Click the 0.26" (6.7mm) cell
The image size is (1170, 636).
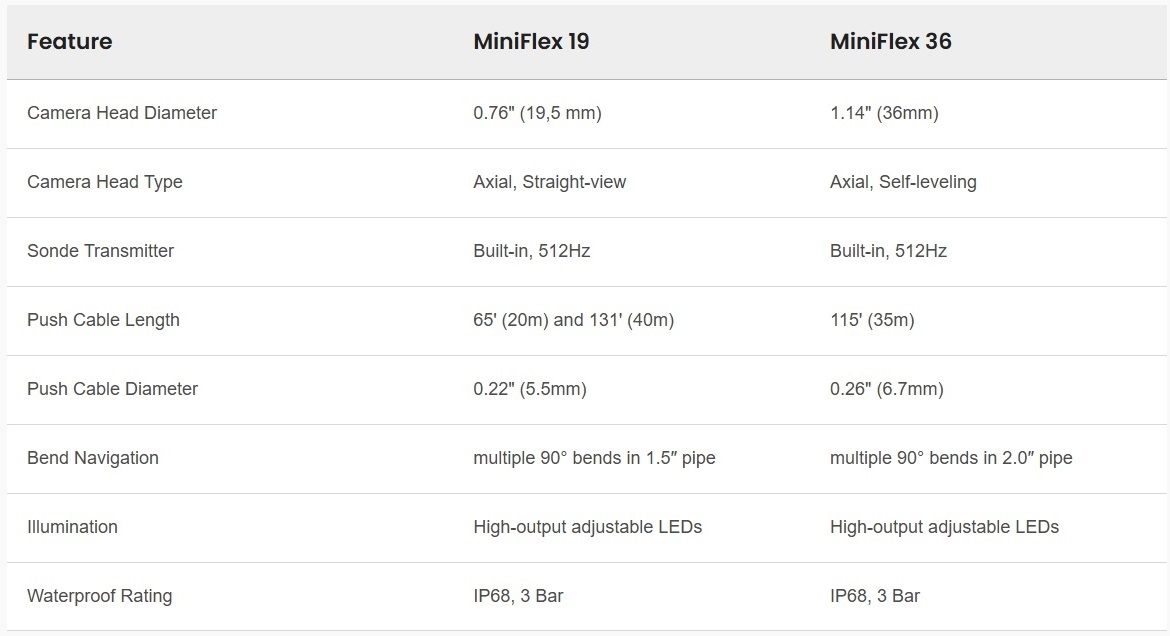pyautogui.click(x=886, y=389)
